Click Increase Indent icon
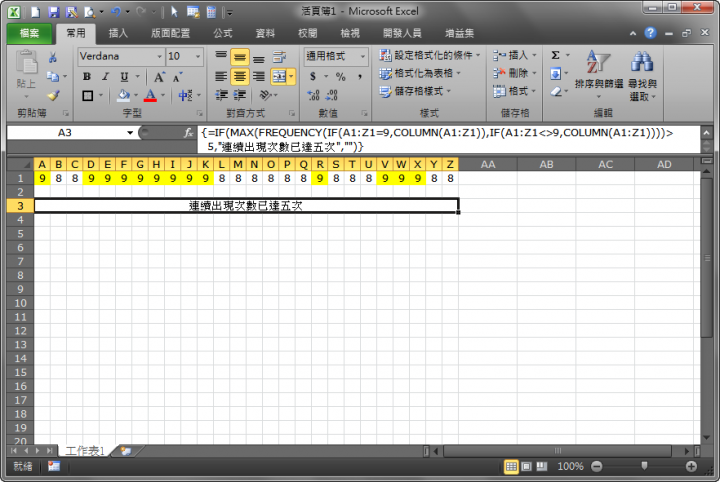Viewport: 720px width, 482px height. tap(239, 95)
